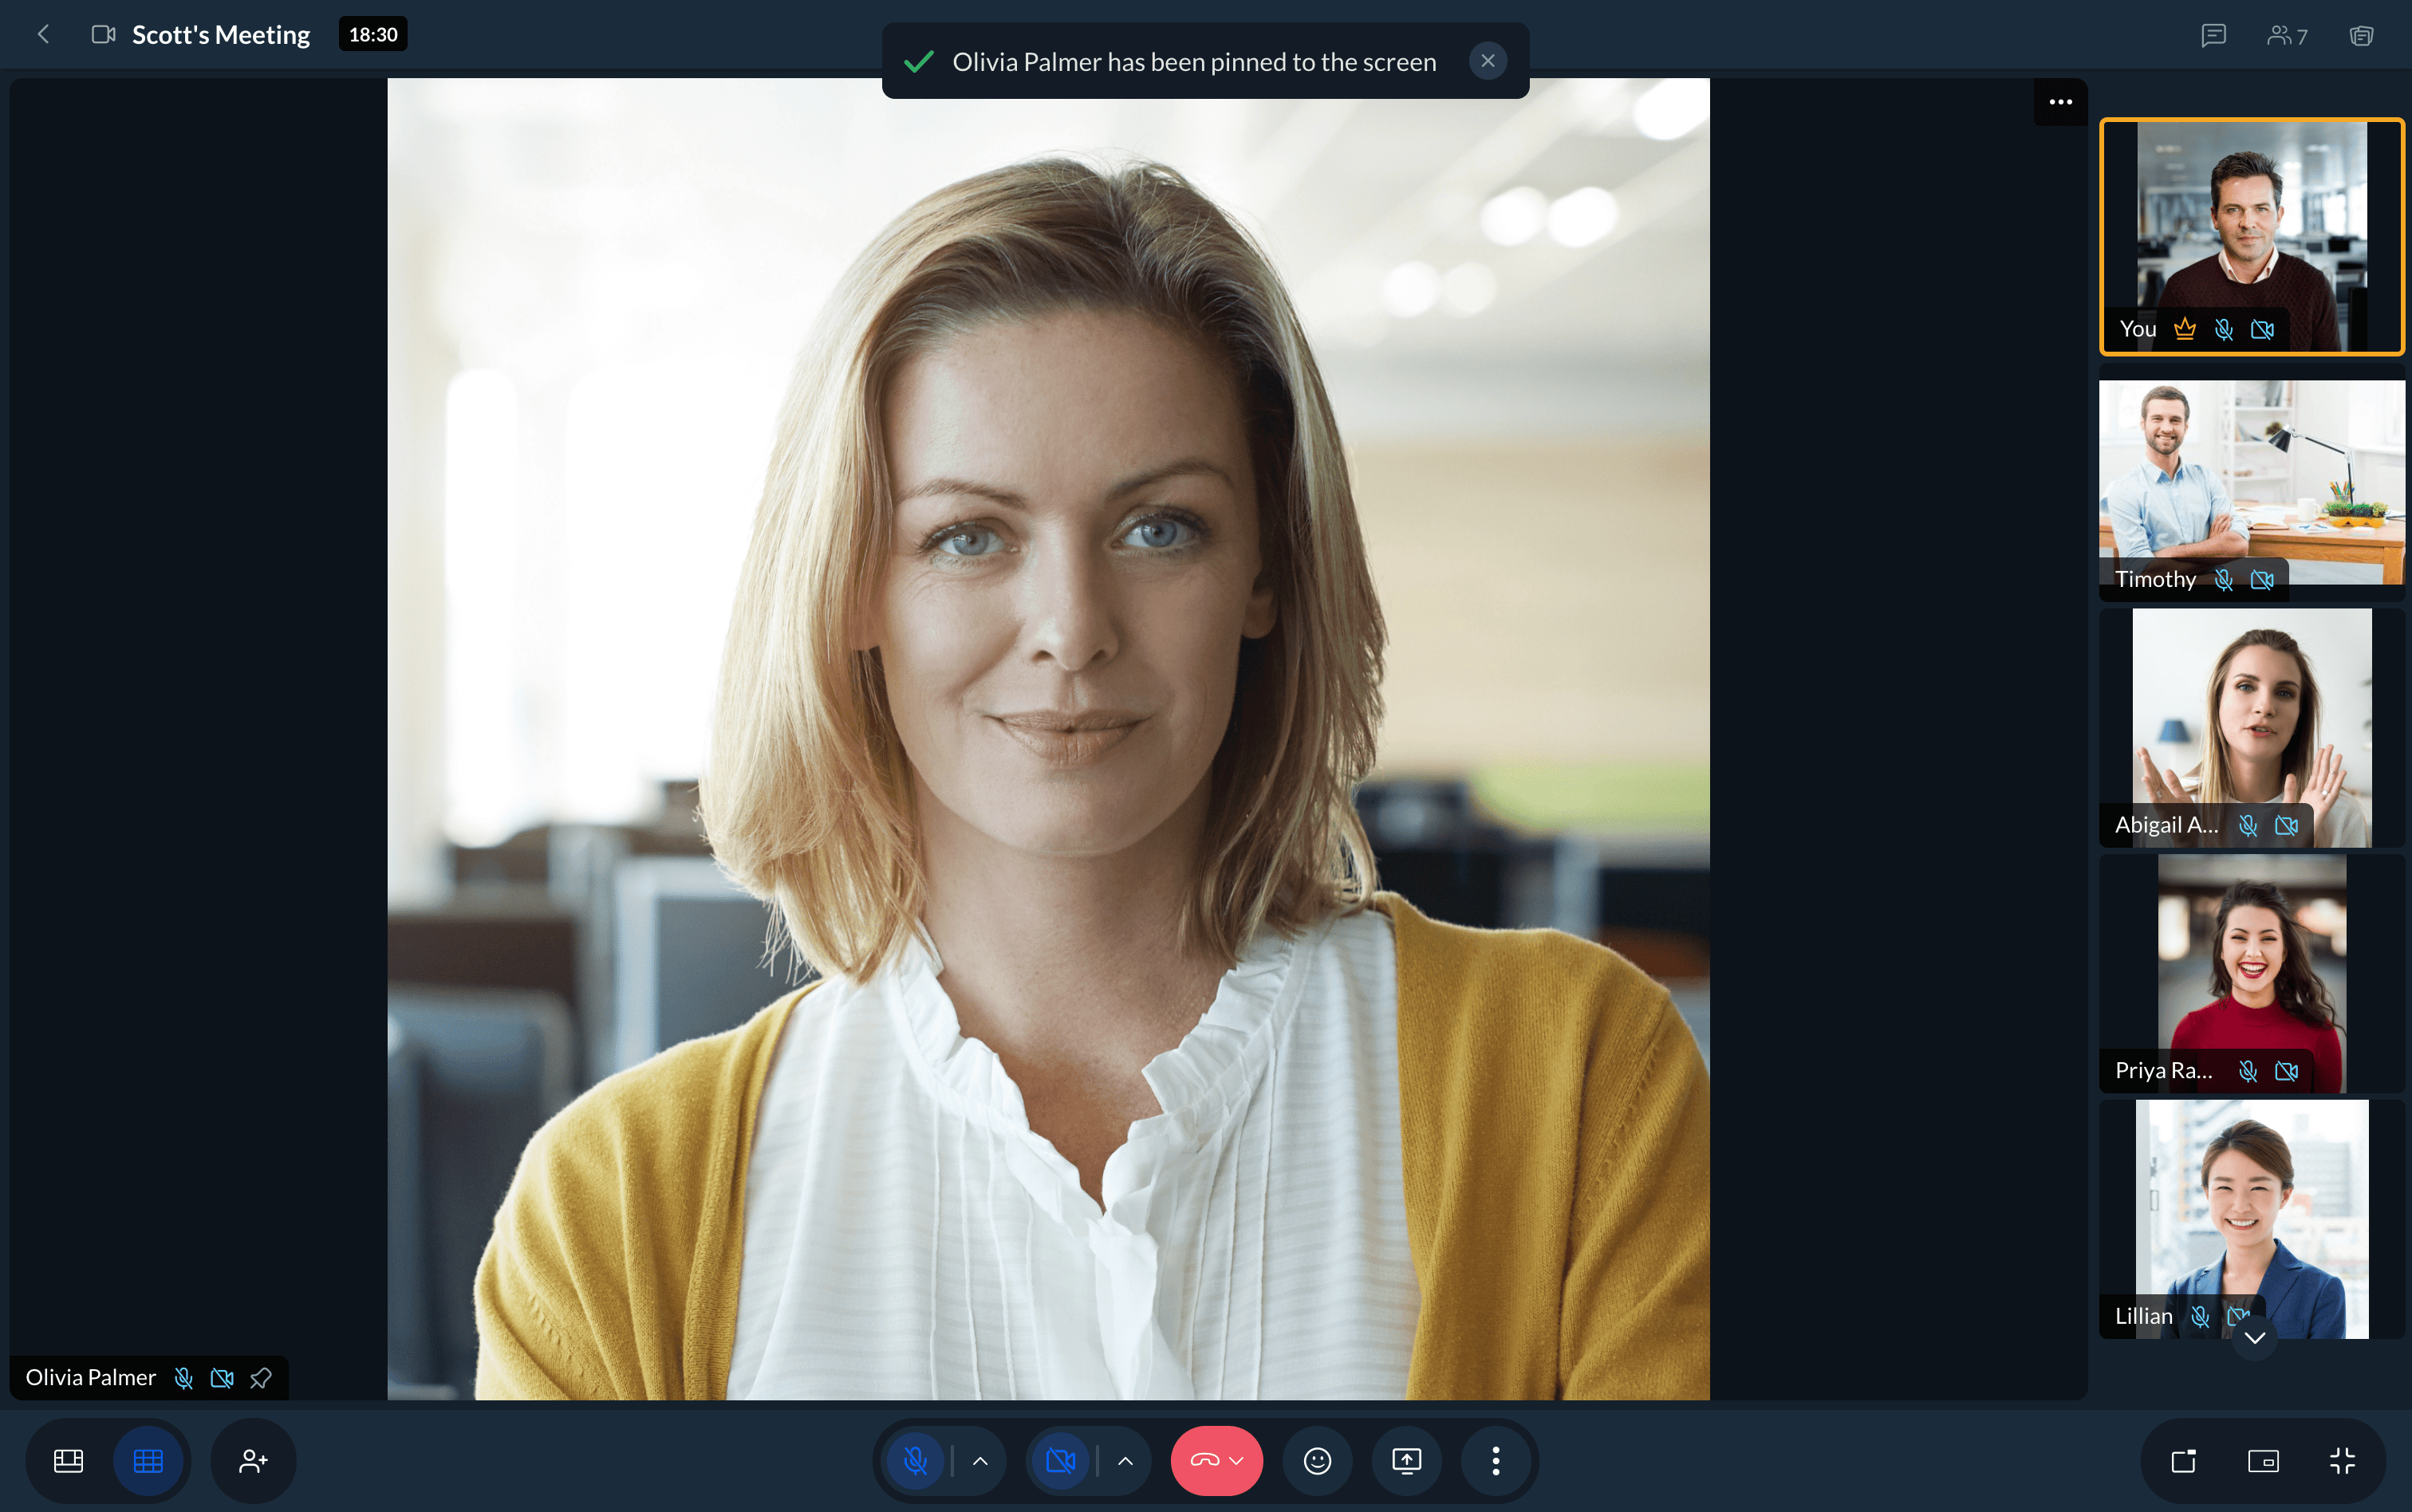Image resolution: width=2412 pixels, height=1512 pixels.
Task: Click Timothy's muted microphone icon
Action: 2224,580
